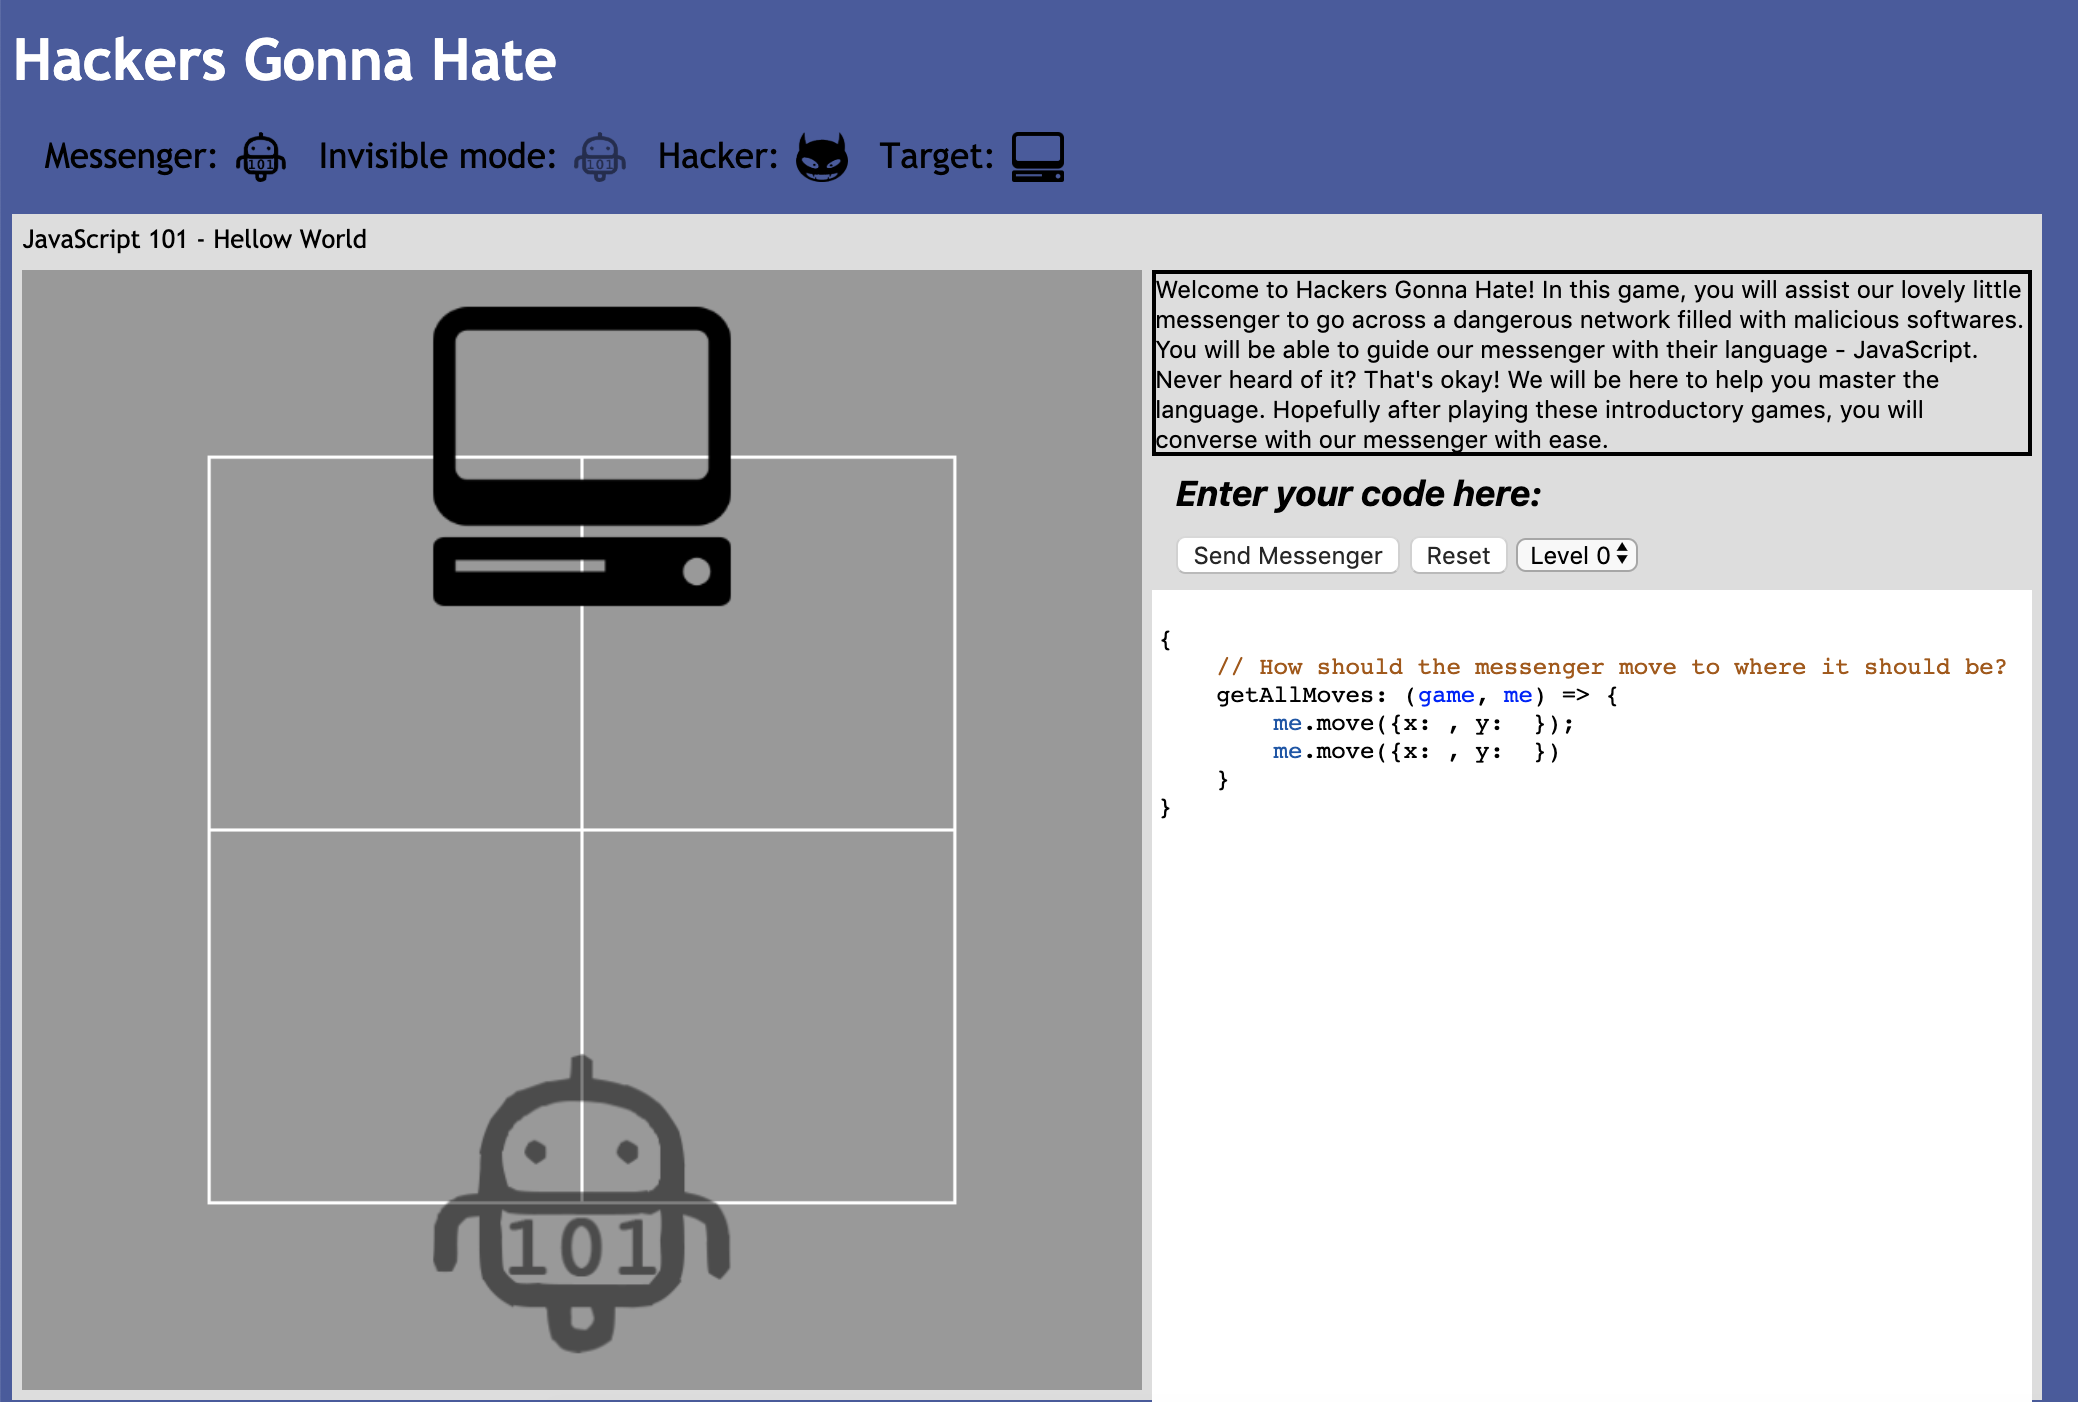Click the Invisible mode faded robot icon
The width and height of the screenshot is (2078, 1402).
pyautogui.click(x=600, y=157)
